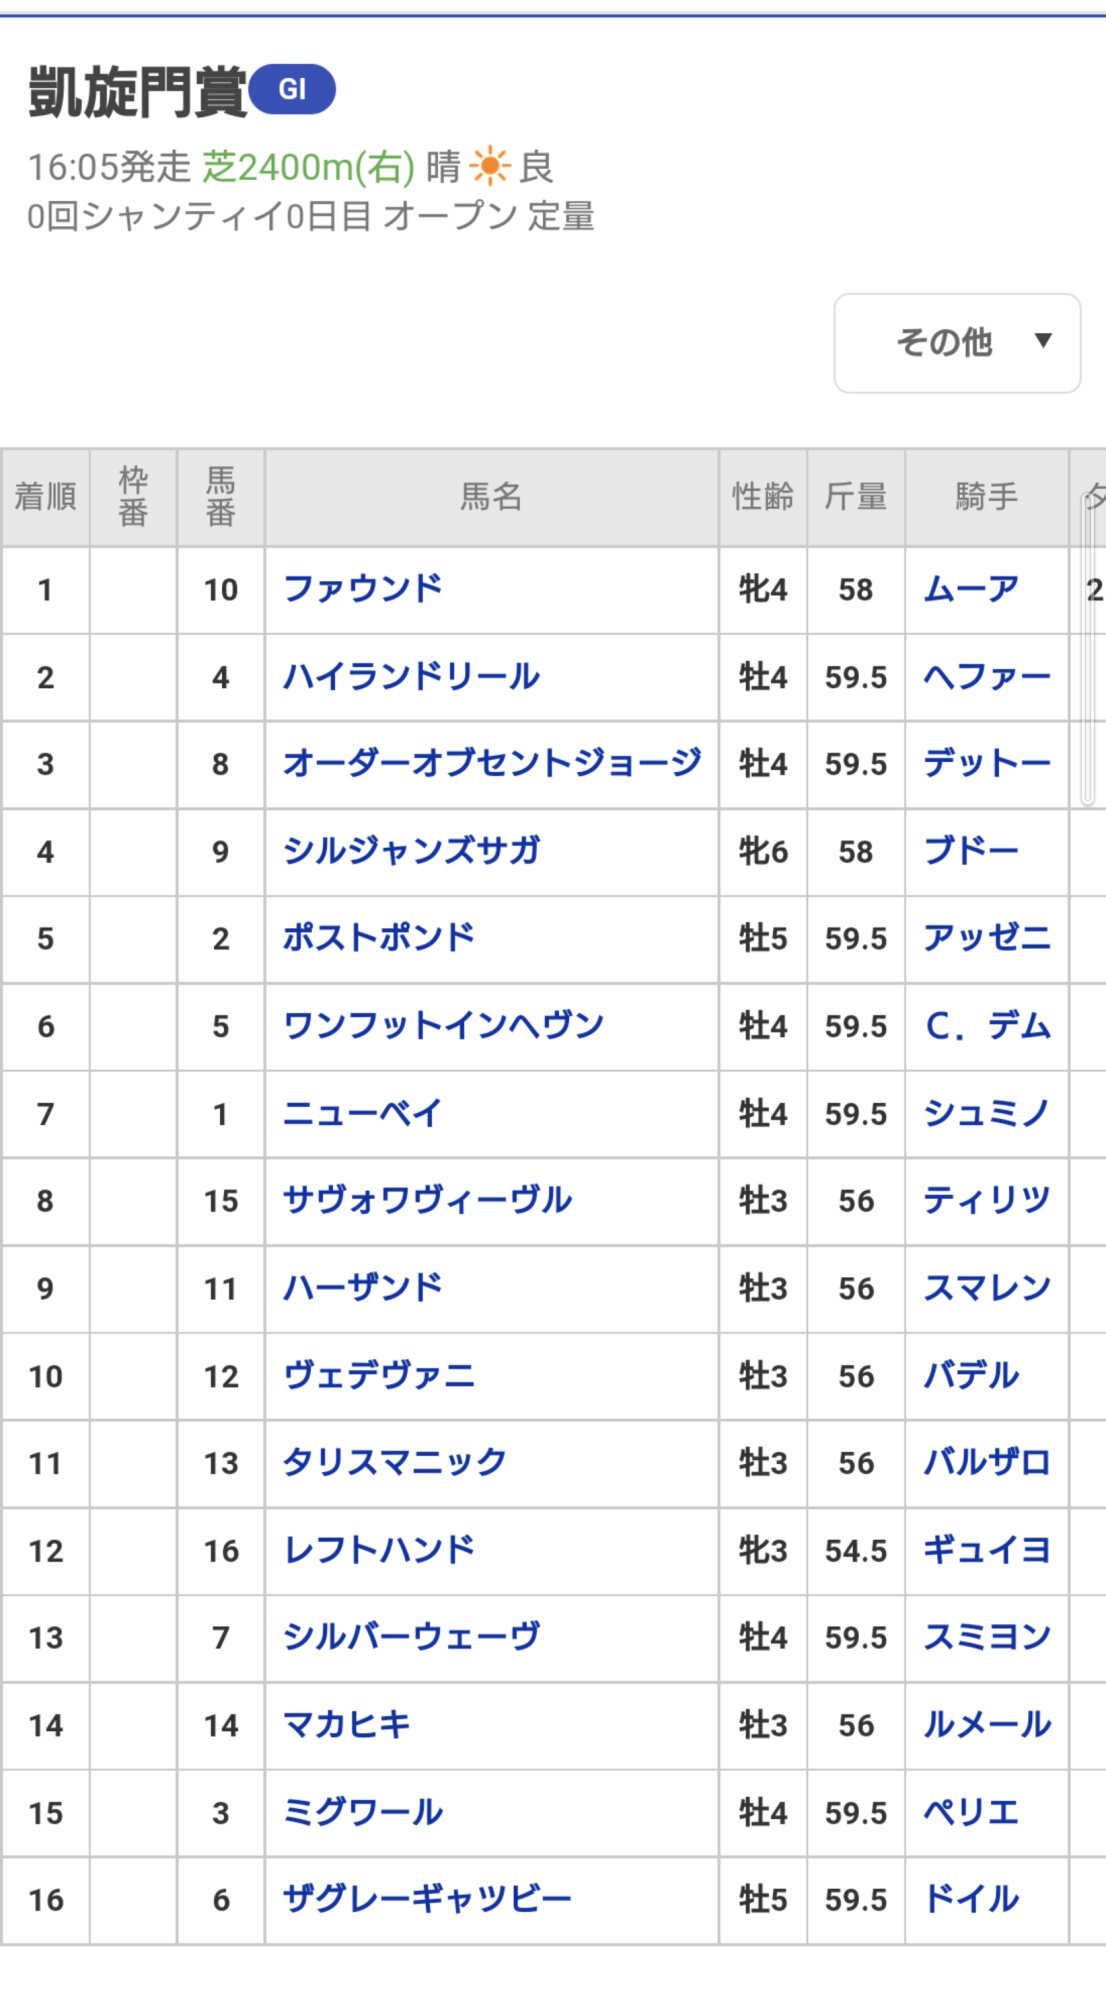Select horse オーダーオブセントジョージ
Image resolution: width=1106 pixels, height=2000 pixels.
(x=491, y=764)
